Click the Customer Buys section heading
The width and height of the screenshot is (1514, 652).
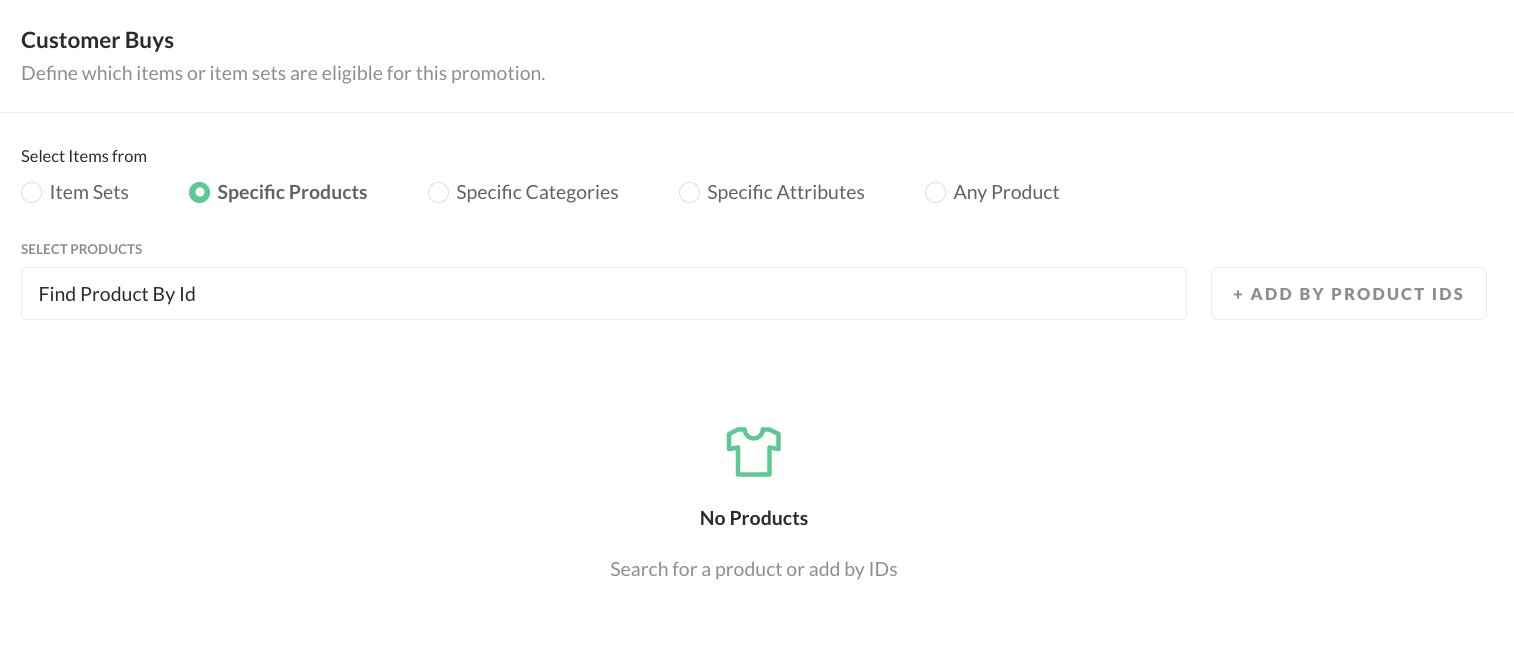tap(97, 41)
